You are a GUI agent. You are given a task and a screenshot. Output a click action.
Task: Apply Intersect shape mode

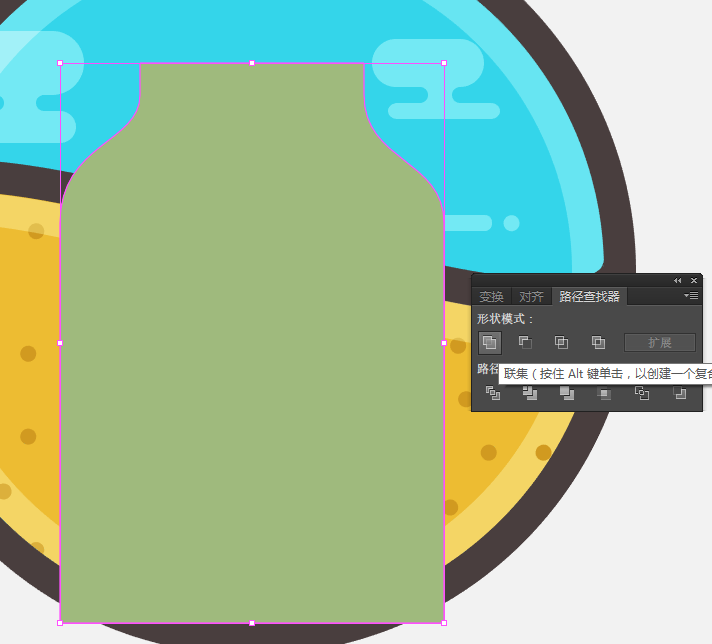(562, 342)
